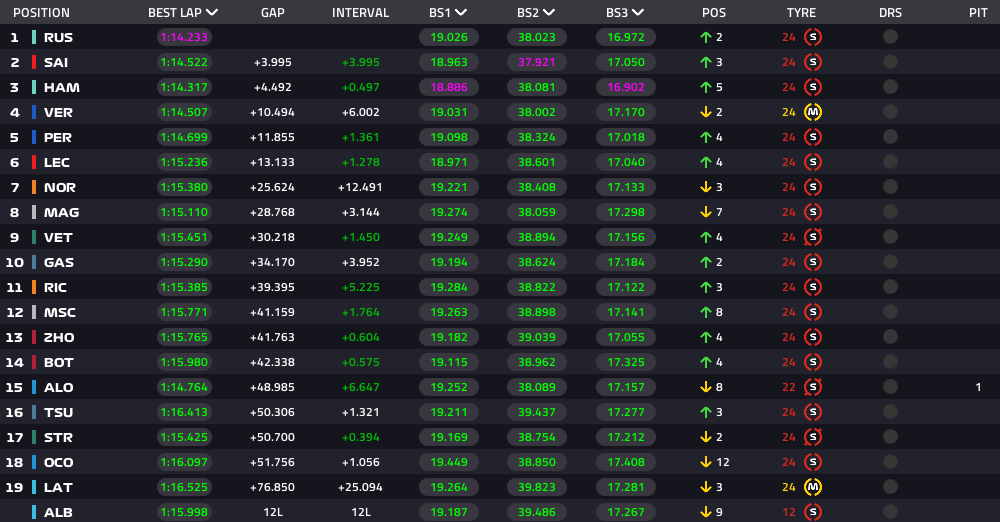Click the yellow down arrow for OCO
Image resolution: width=1000 pixels, height=522 pixels.
click(x=705, y=463)
